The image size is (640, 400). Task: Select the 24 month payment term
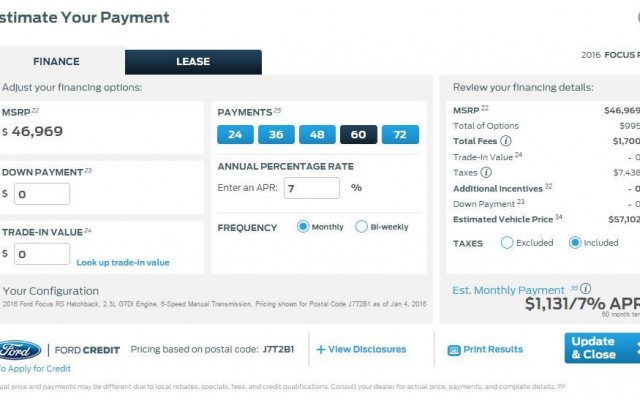235,134
